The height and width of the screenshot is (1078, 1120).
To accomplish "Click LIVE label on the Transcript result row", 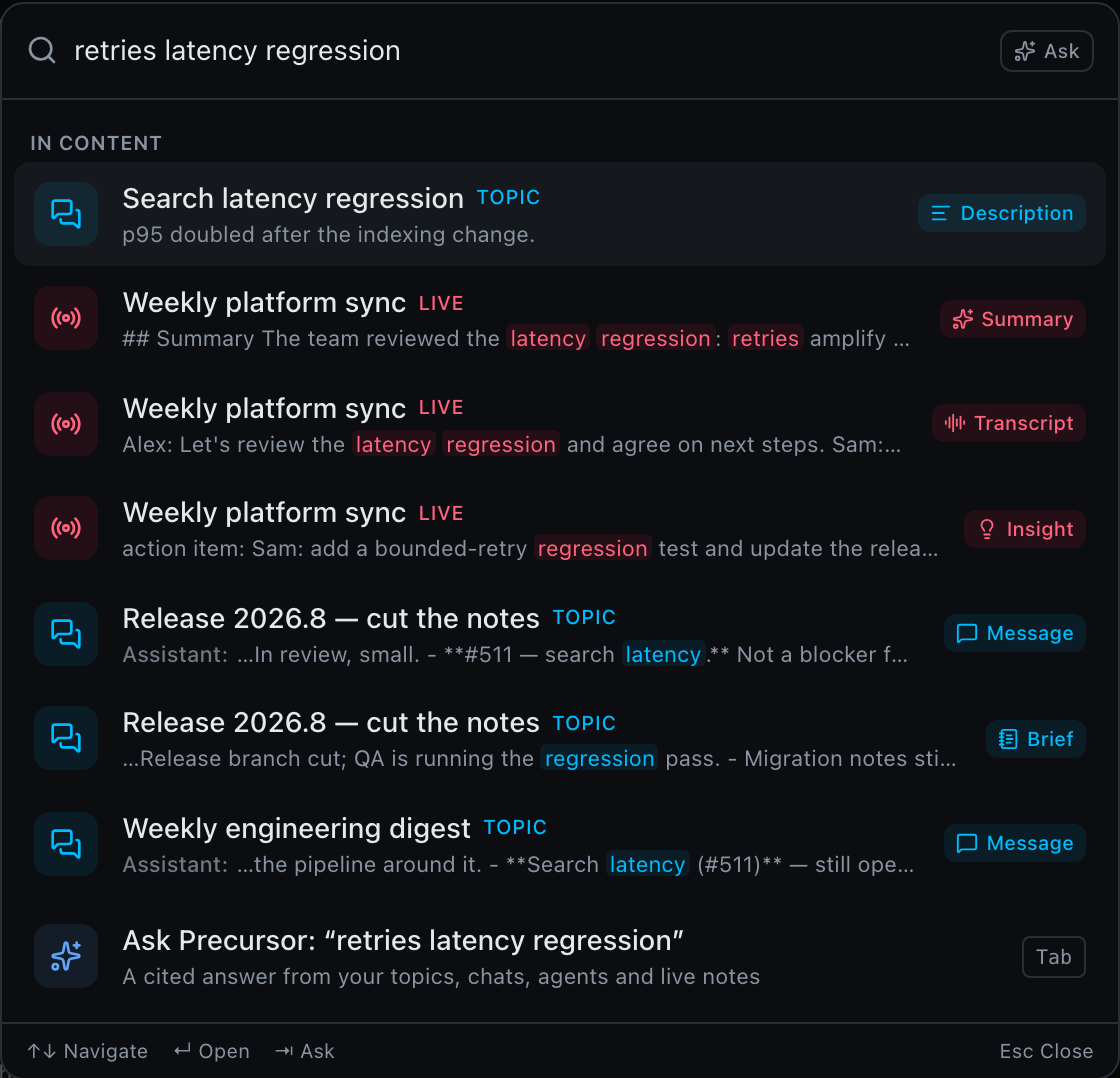I will coord(441,407).
